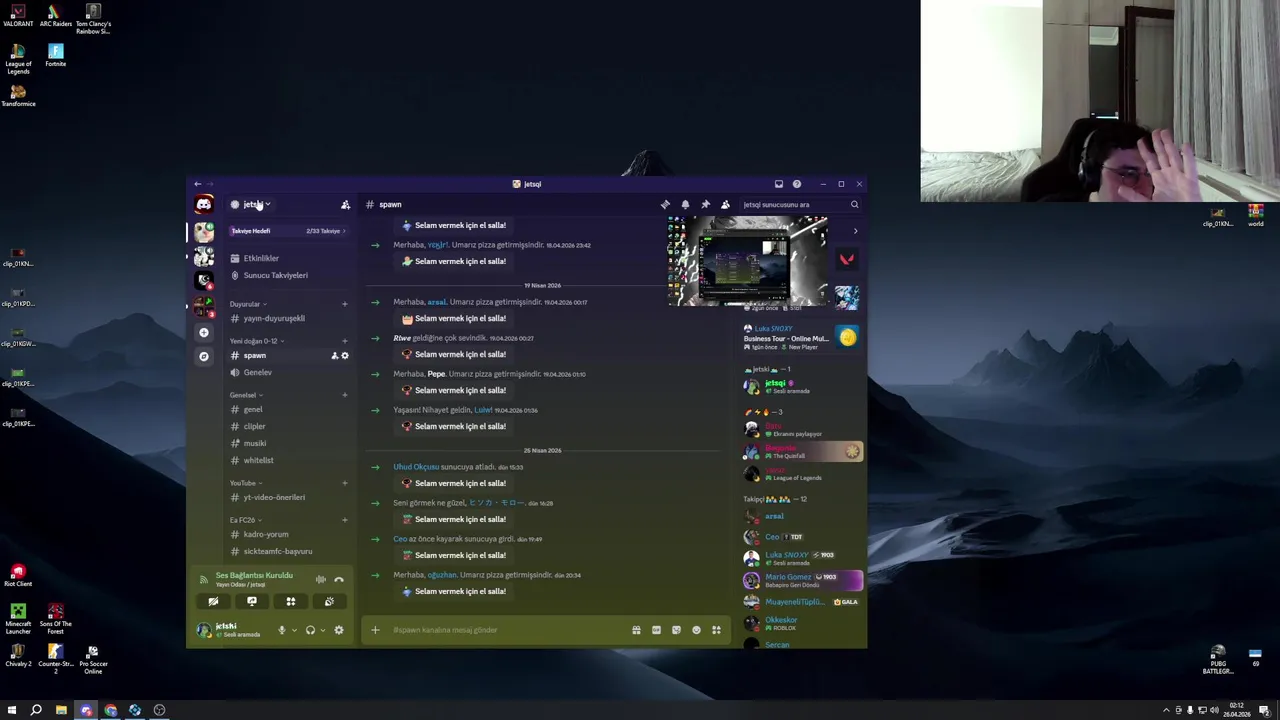Screen dimensions: 1280x720
Task: Open Fortnite desktop shortcut
Action: pyautogui.click(x=56, y=55)
